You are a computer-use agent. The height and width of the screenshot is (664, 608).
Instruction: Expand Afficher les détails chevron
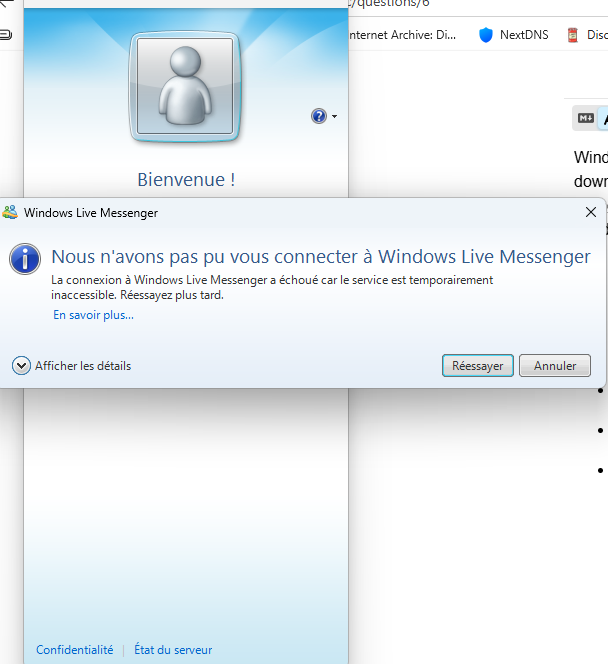pyautogui.click(x=21, y=366)
